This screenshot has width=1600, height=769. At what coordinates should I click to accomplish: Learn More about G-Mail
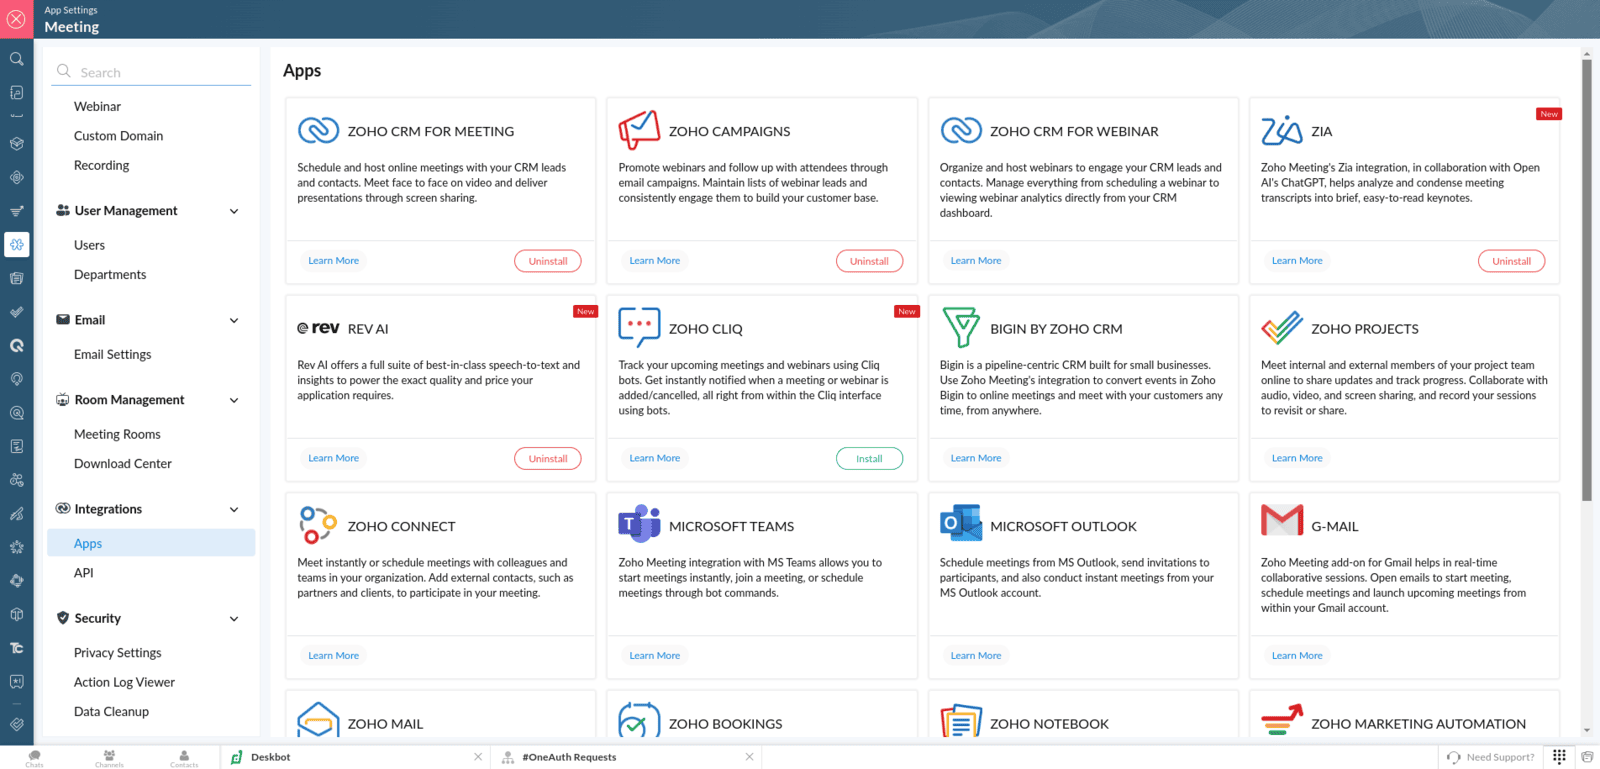point(1297,655)
